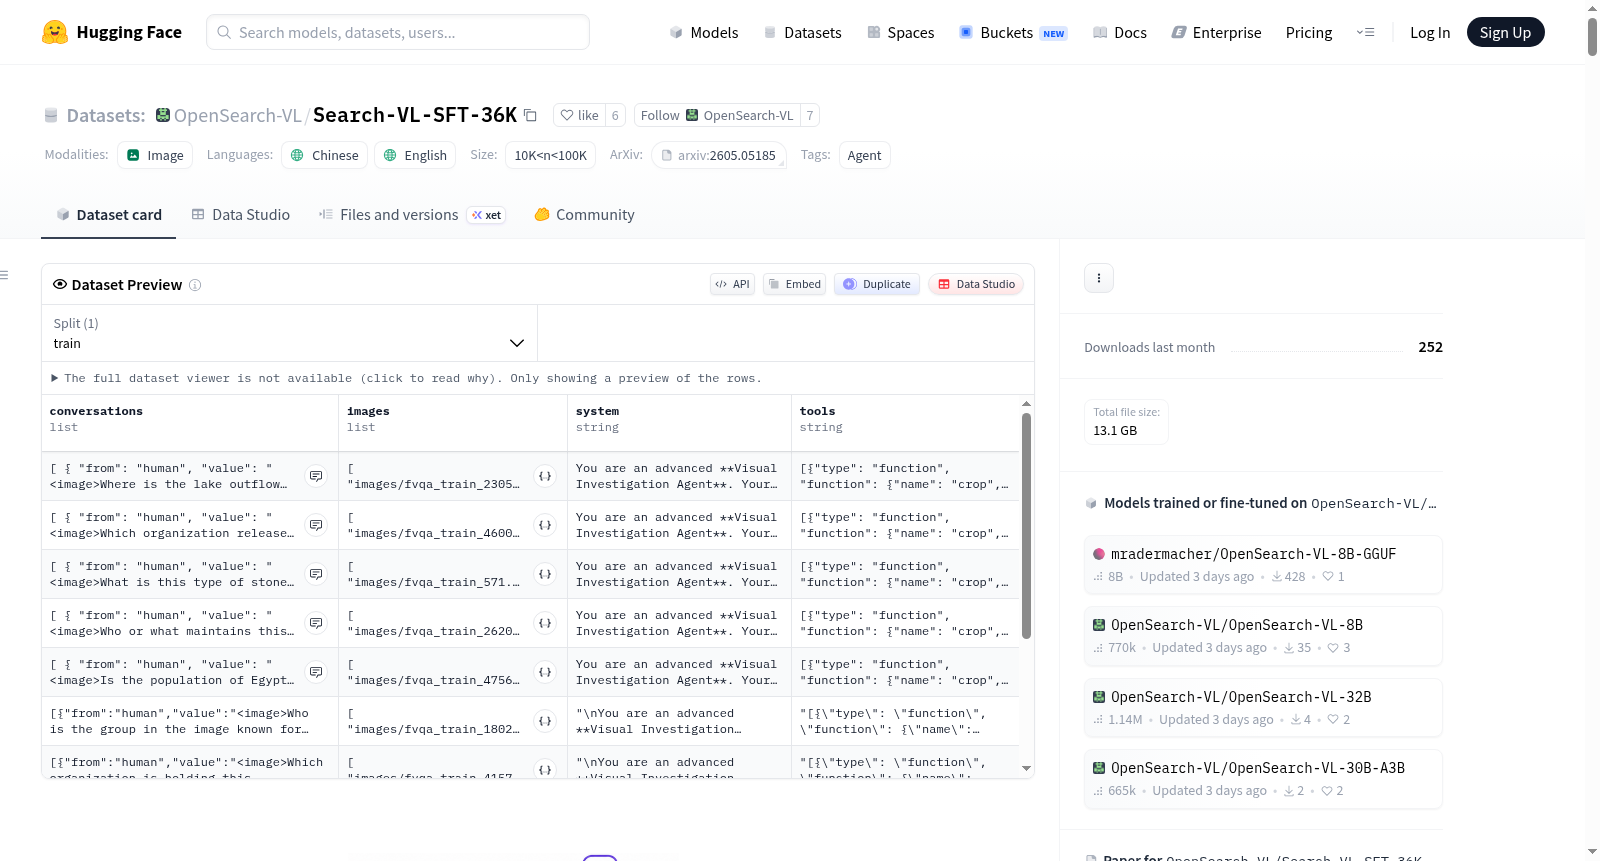Expand images JSON for fvqa_train_2620 row
This screenshot has width=1600, height=861.
[x=545, y=623]
